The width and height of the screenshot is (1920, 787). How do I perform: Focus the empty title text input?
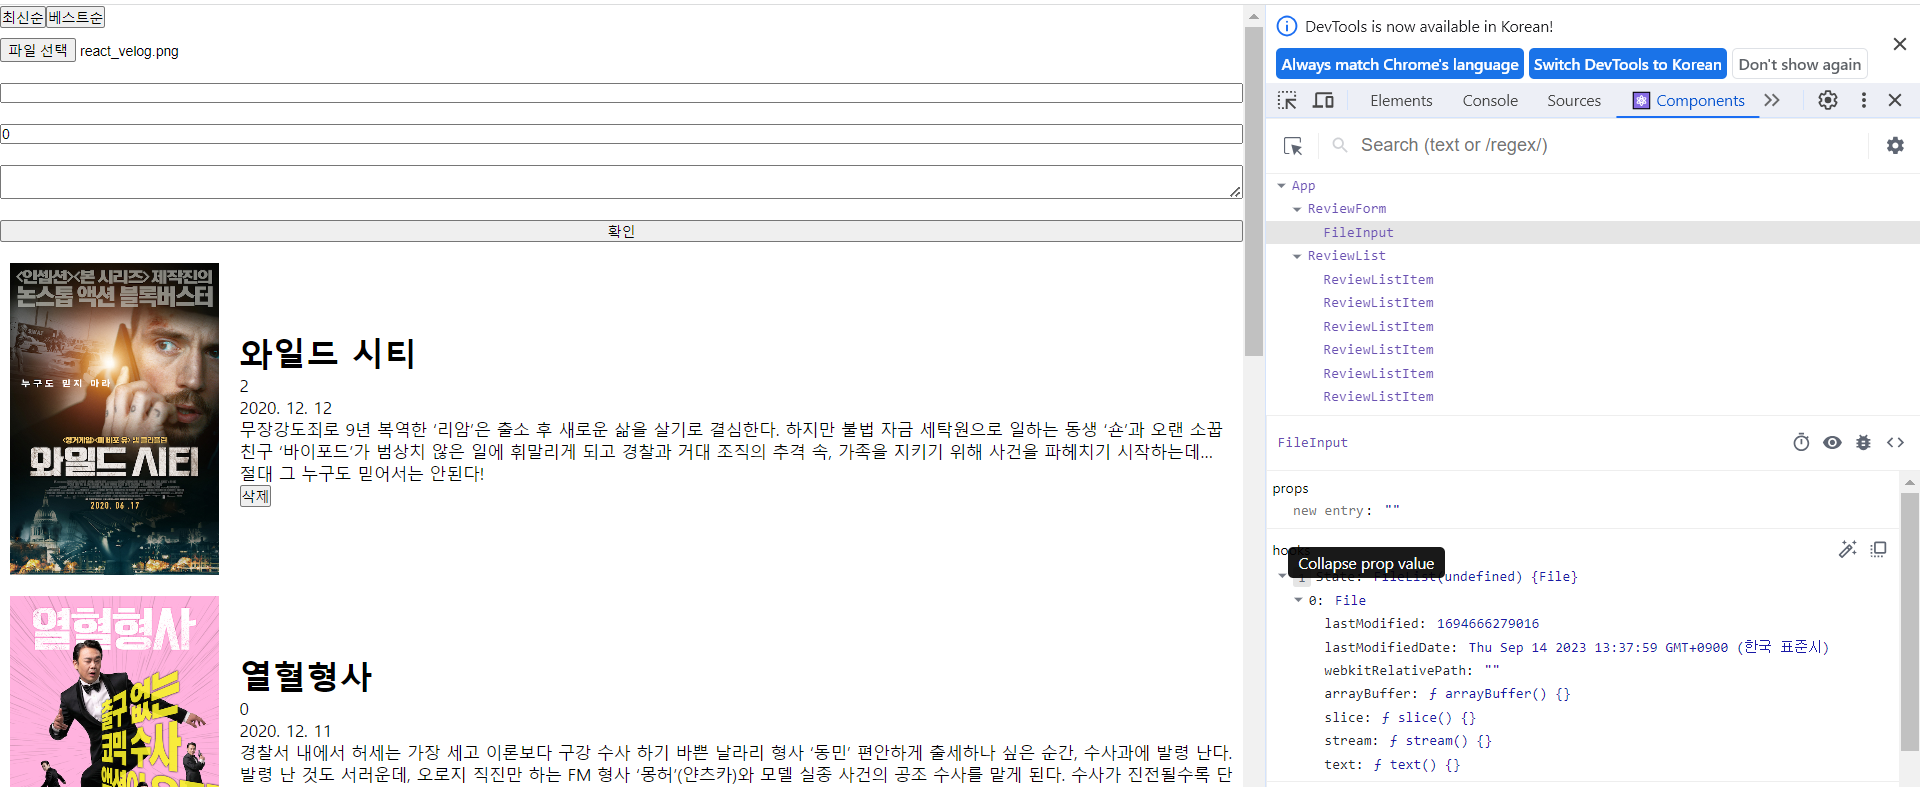(621, 93)
